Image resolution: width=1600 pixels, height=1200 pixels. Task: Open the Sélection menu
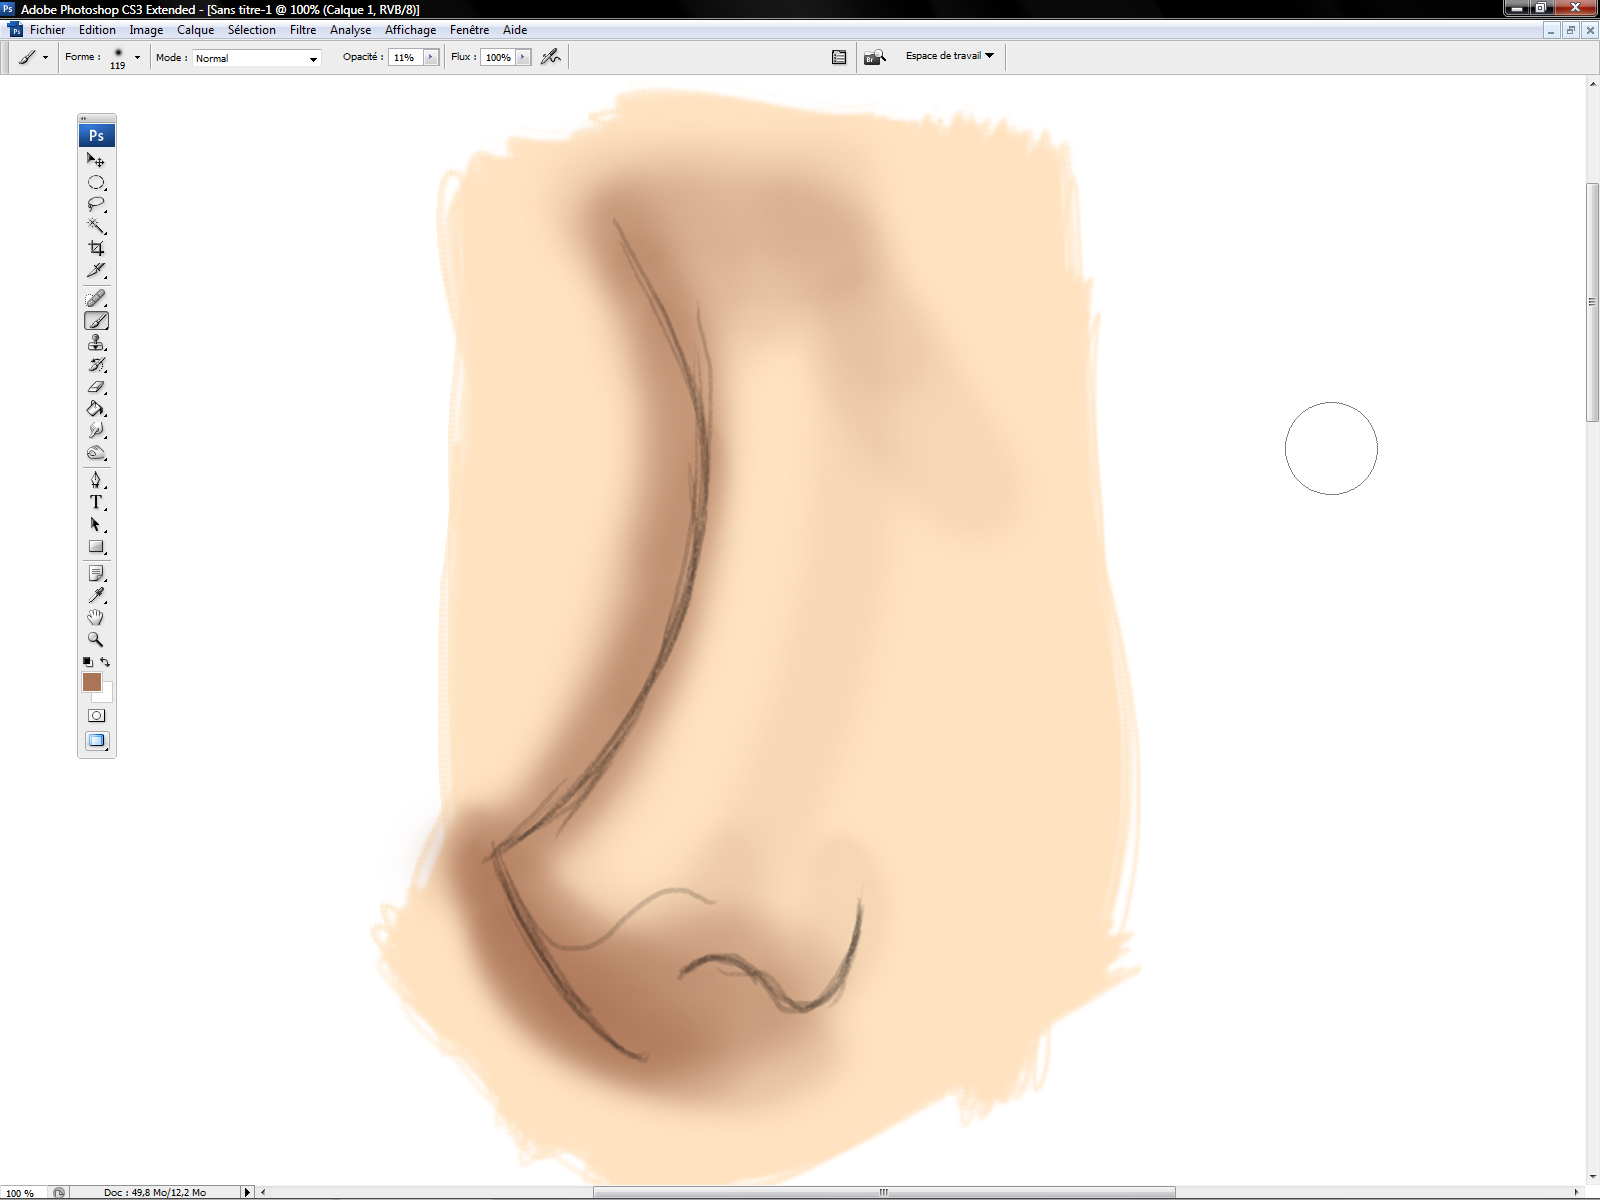[251, 30]
